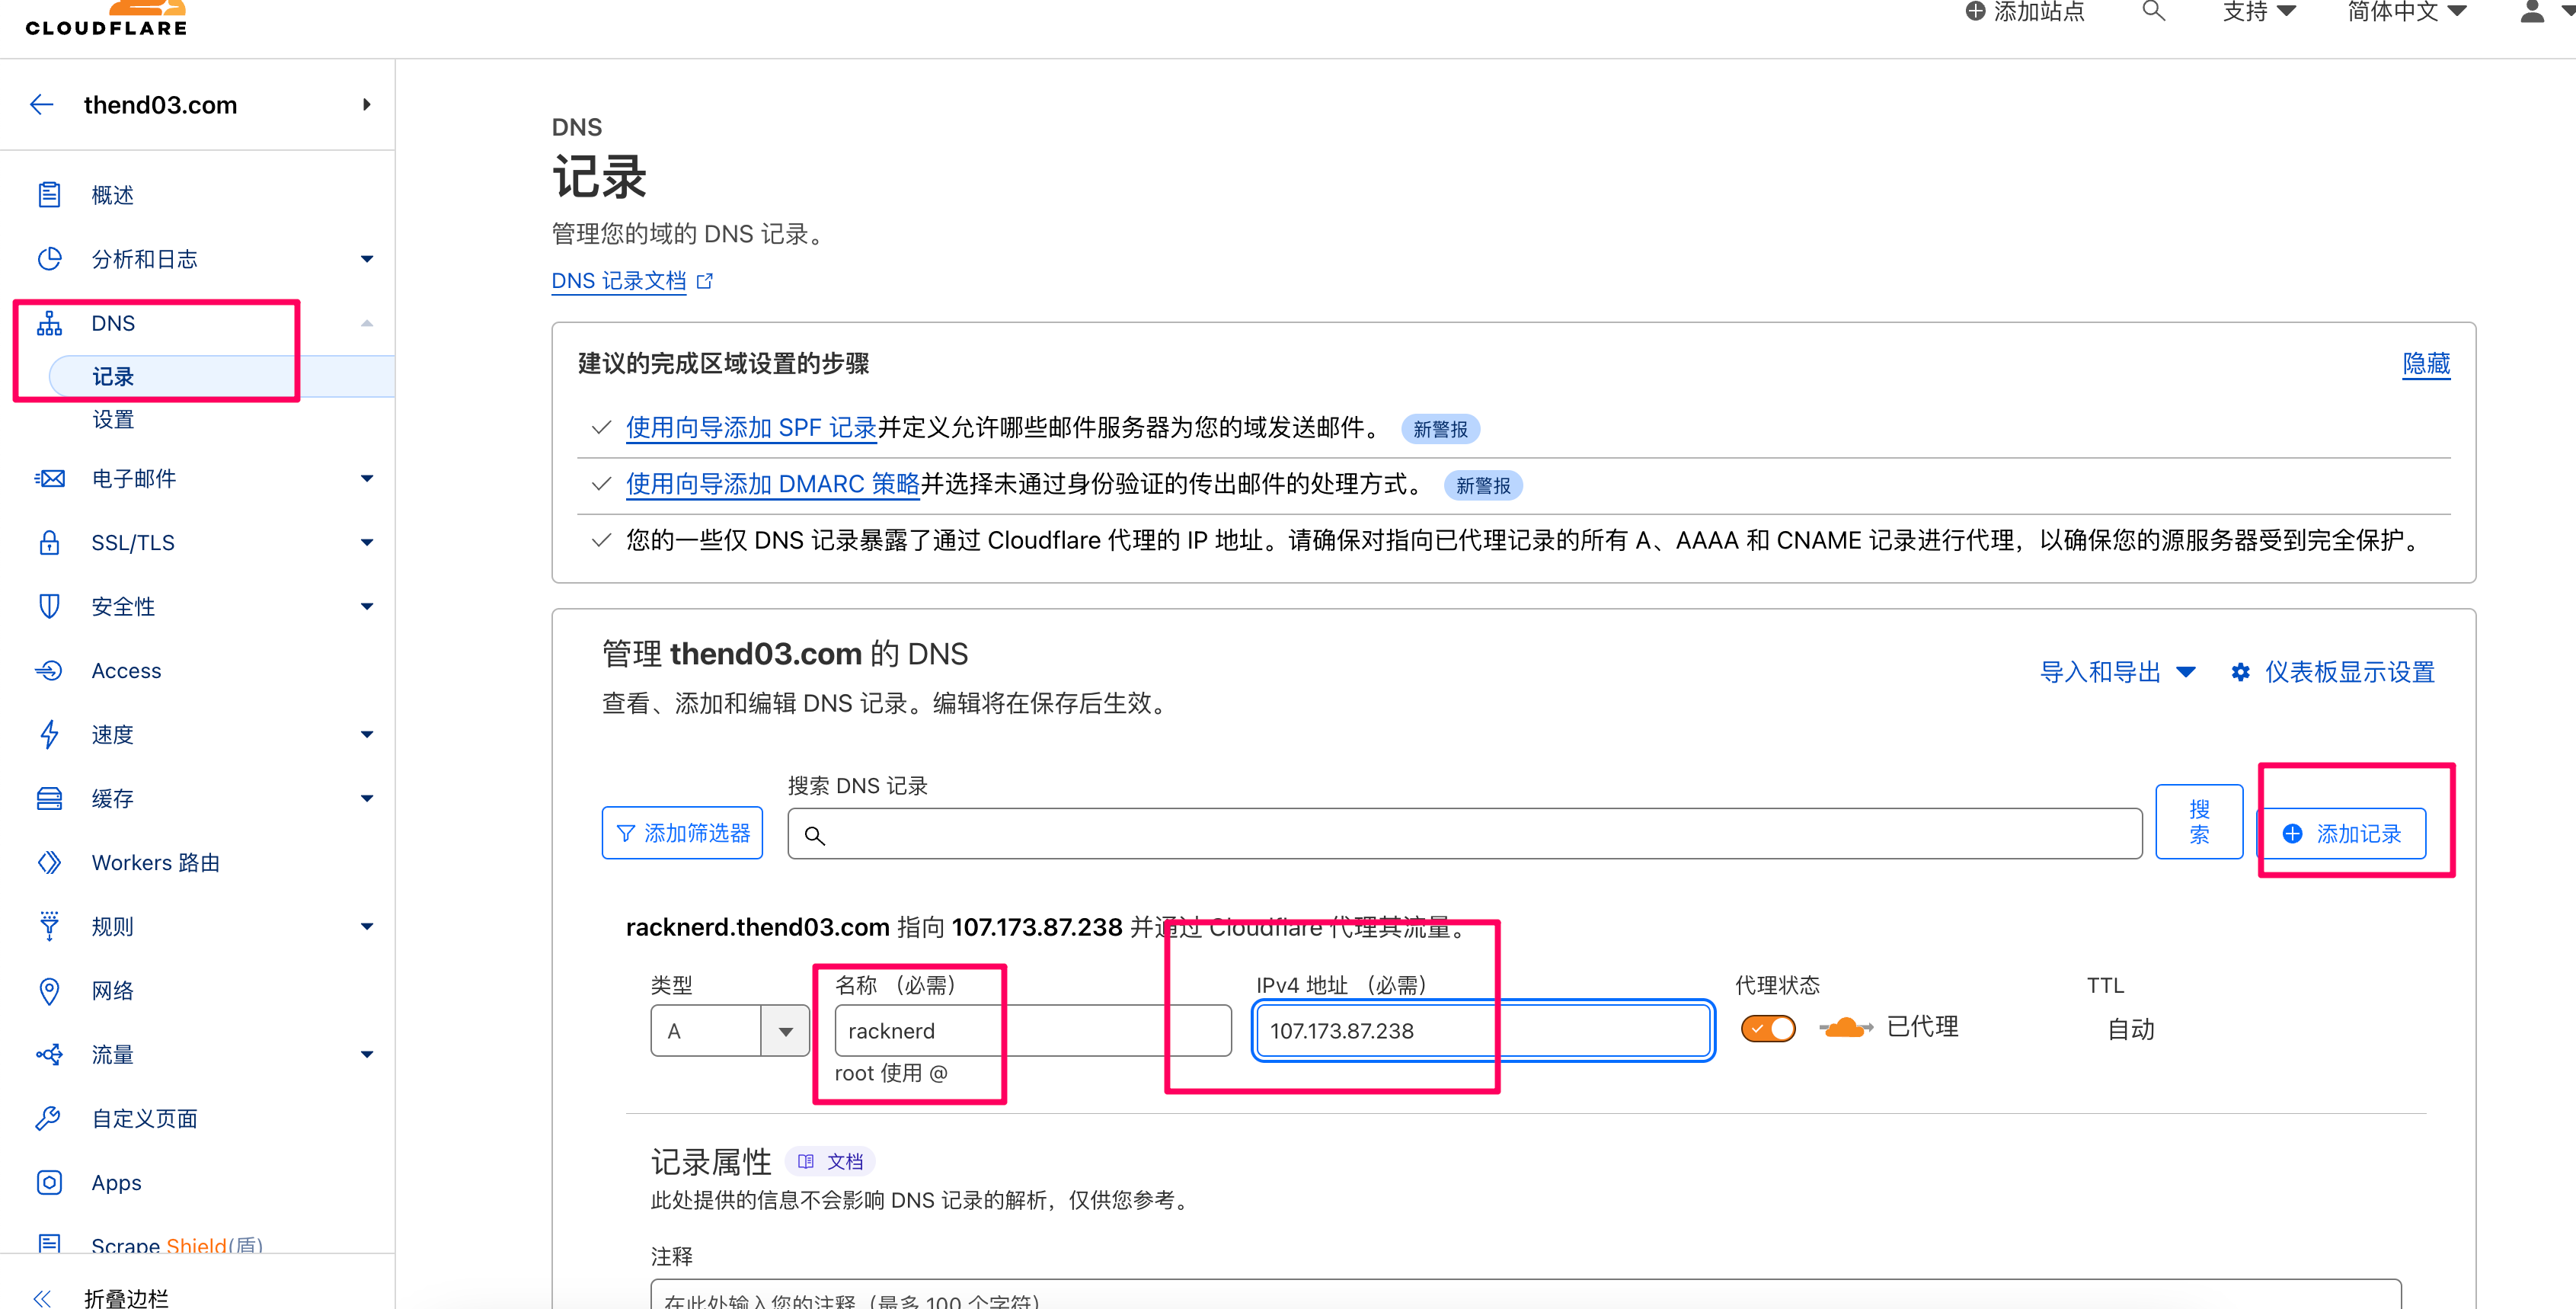Click the Cloudflare logo
The width and height of the screenshot is (2576, 1309).
(x=106, y=18)
